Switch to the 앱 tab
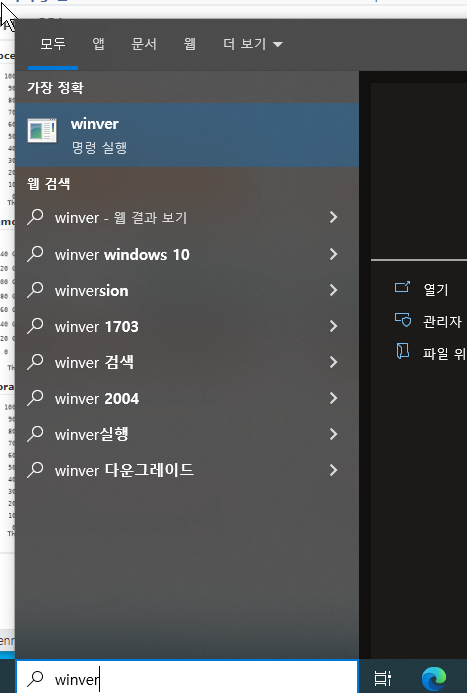Viewport: 467px width, 693px height. (x=98, y=44)
